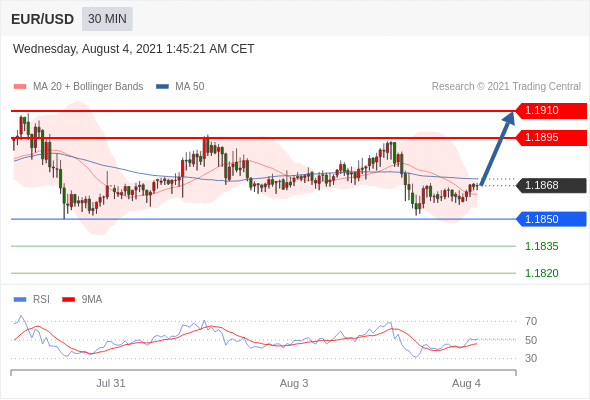
Task: Click the 9MA red legend swatch
Action: tap(68, 300)
